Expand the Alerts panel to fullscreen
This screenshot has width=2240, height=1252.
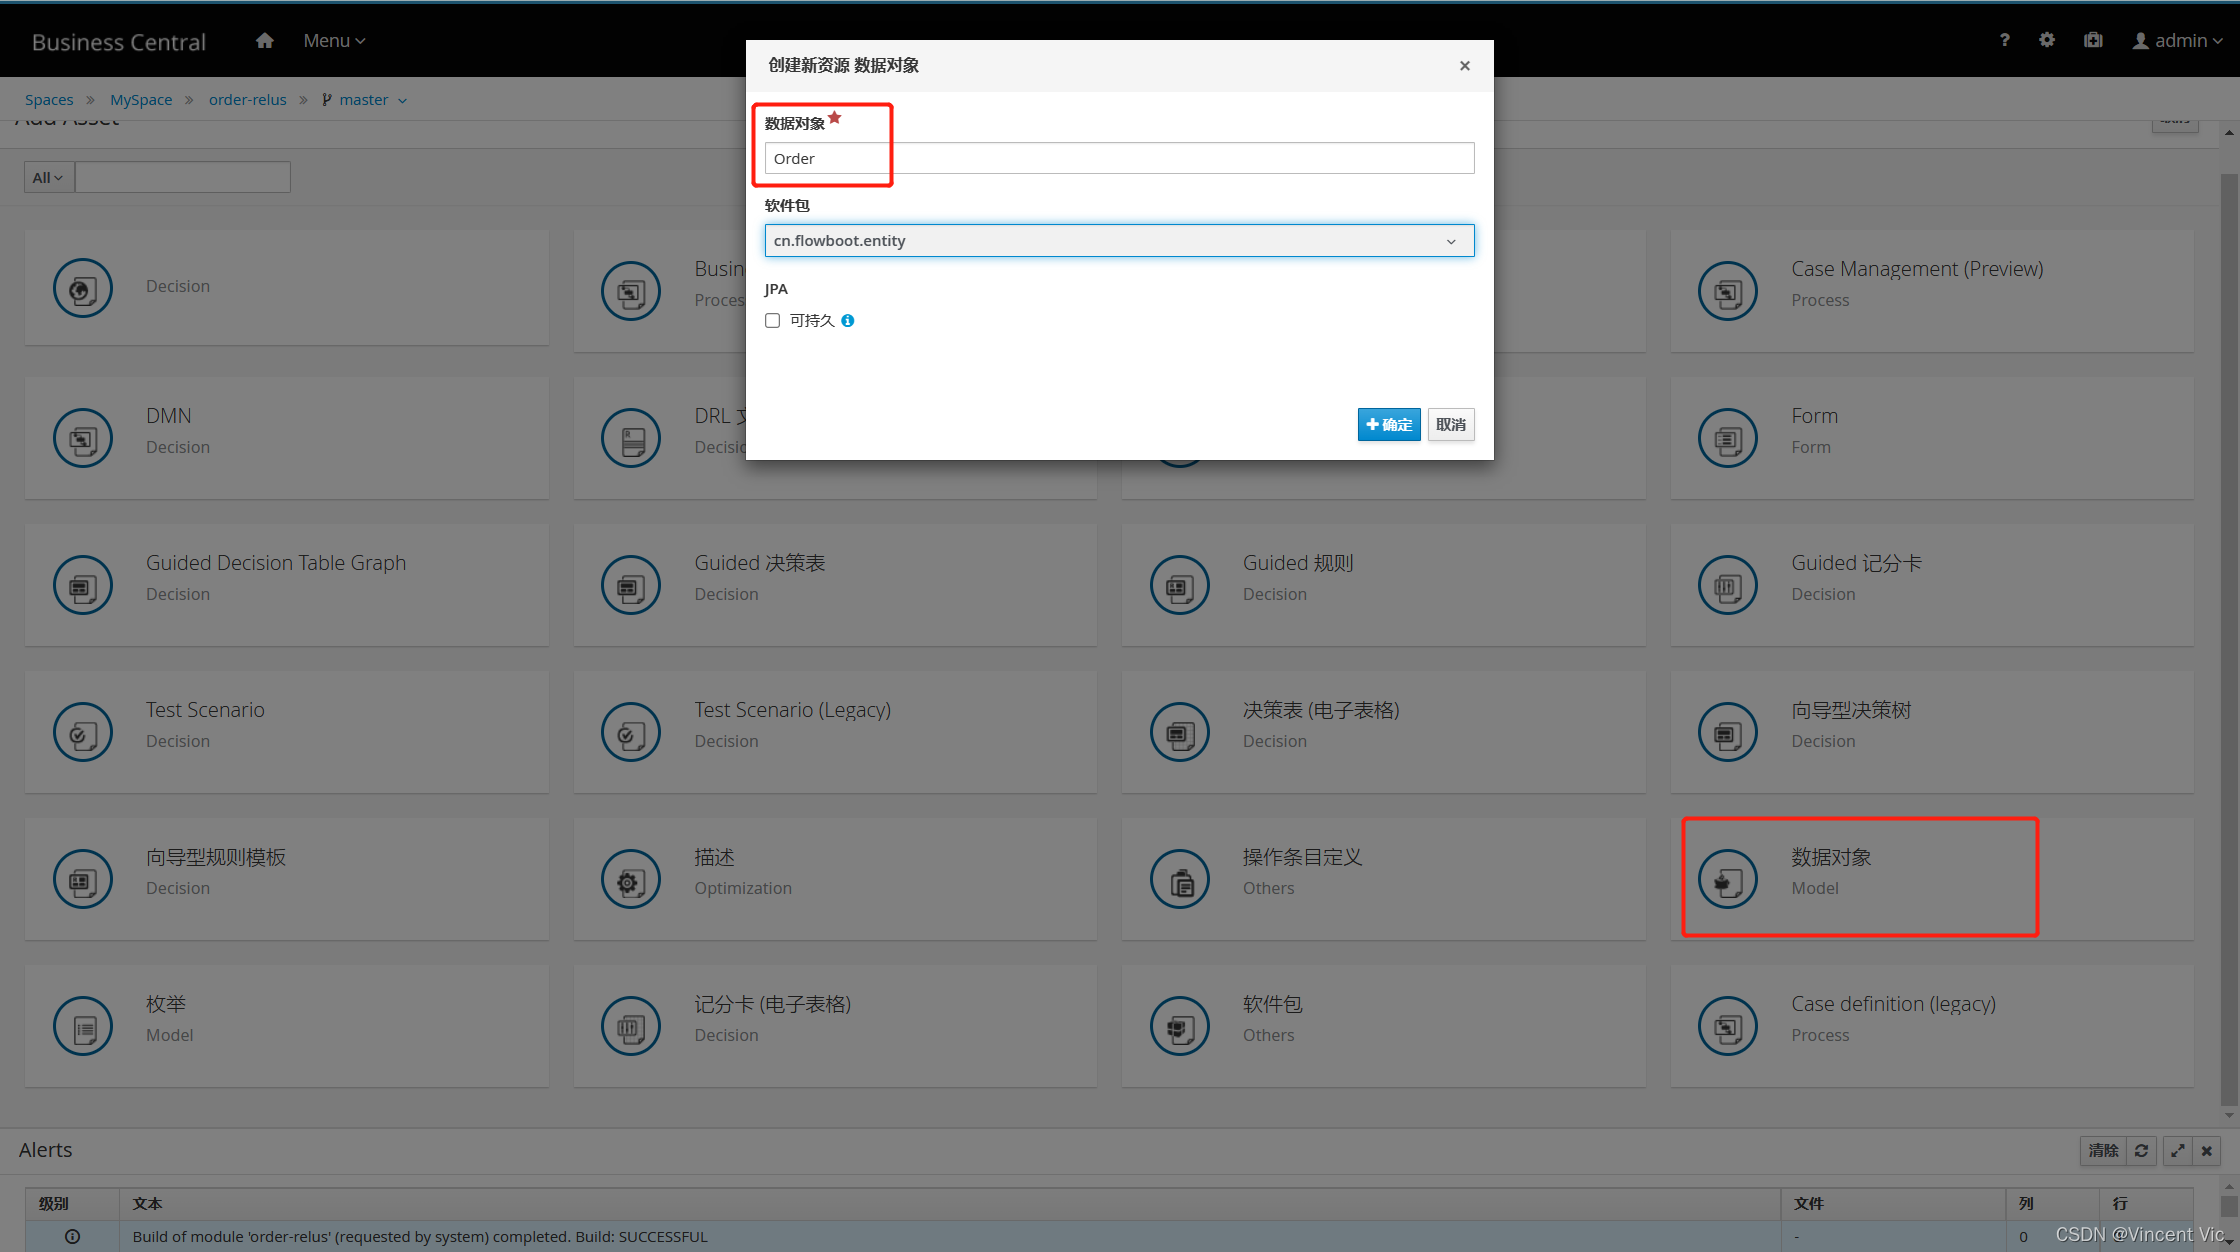pyautogui.click(x=2177, y=1151)
